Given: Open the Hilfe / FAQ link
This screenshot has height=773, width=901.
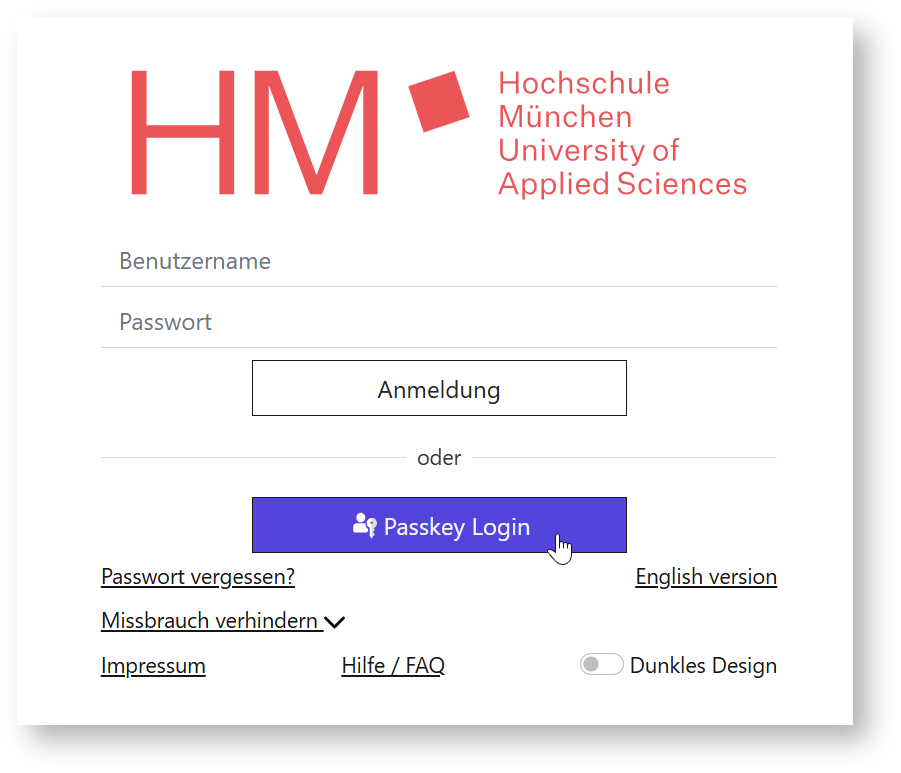Looking at the screenshot, I should [393, 666].
